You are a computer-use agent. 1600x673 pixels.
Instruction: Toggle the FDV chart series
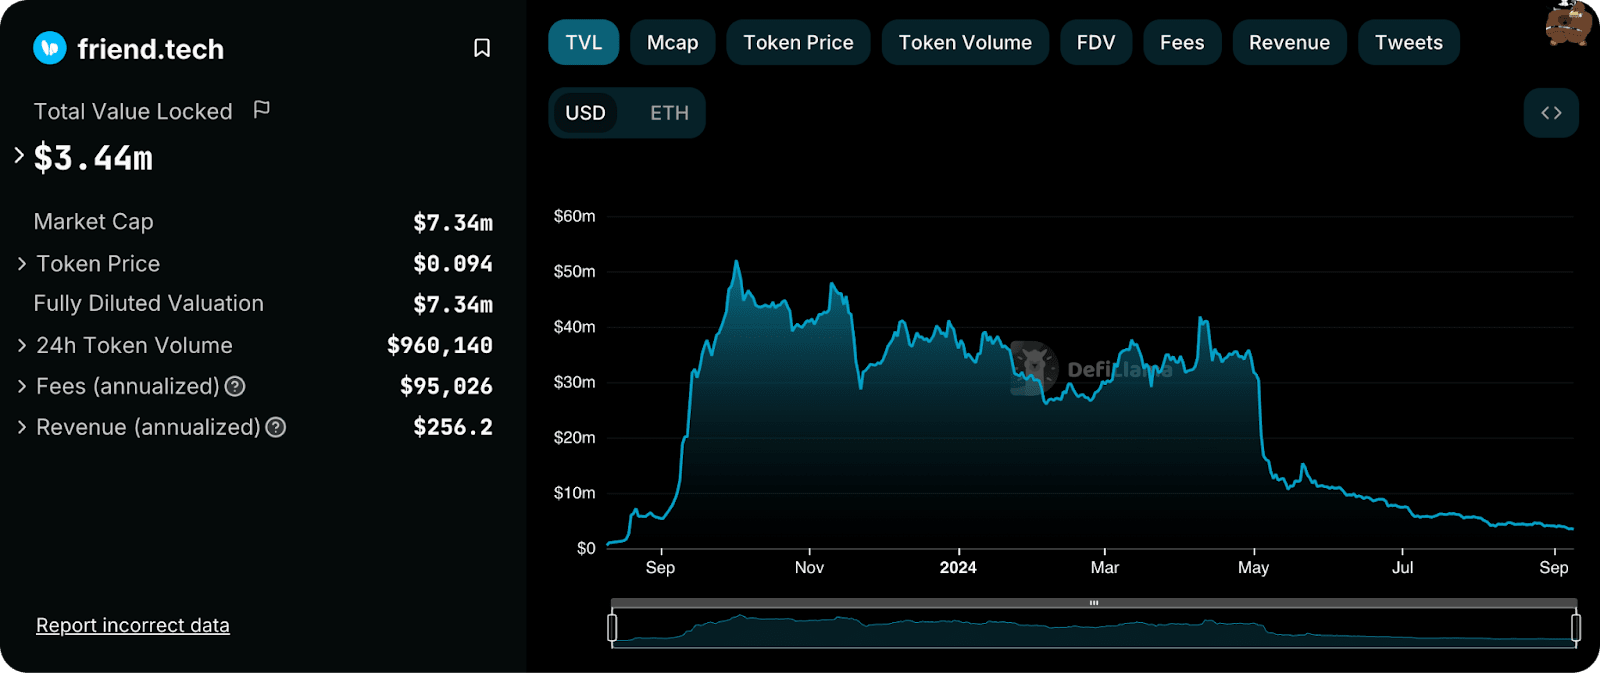click(x=1096, y=43)
